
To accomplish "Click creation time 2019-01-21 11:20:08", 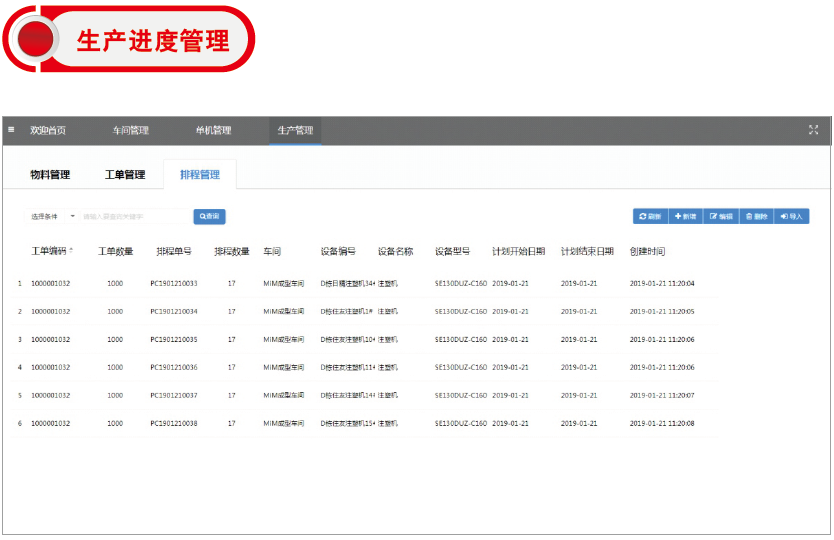I will [662, 423].
